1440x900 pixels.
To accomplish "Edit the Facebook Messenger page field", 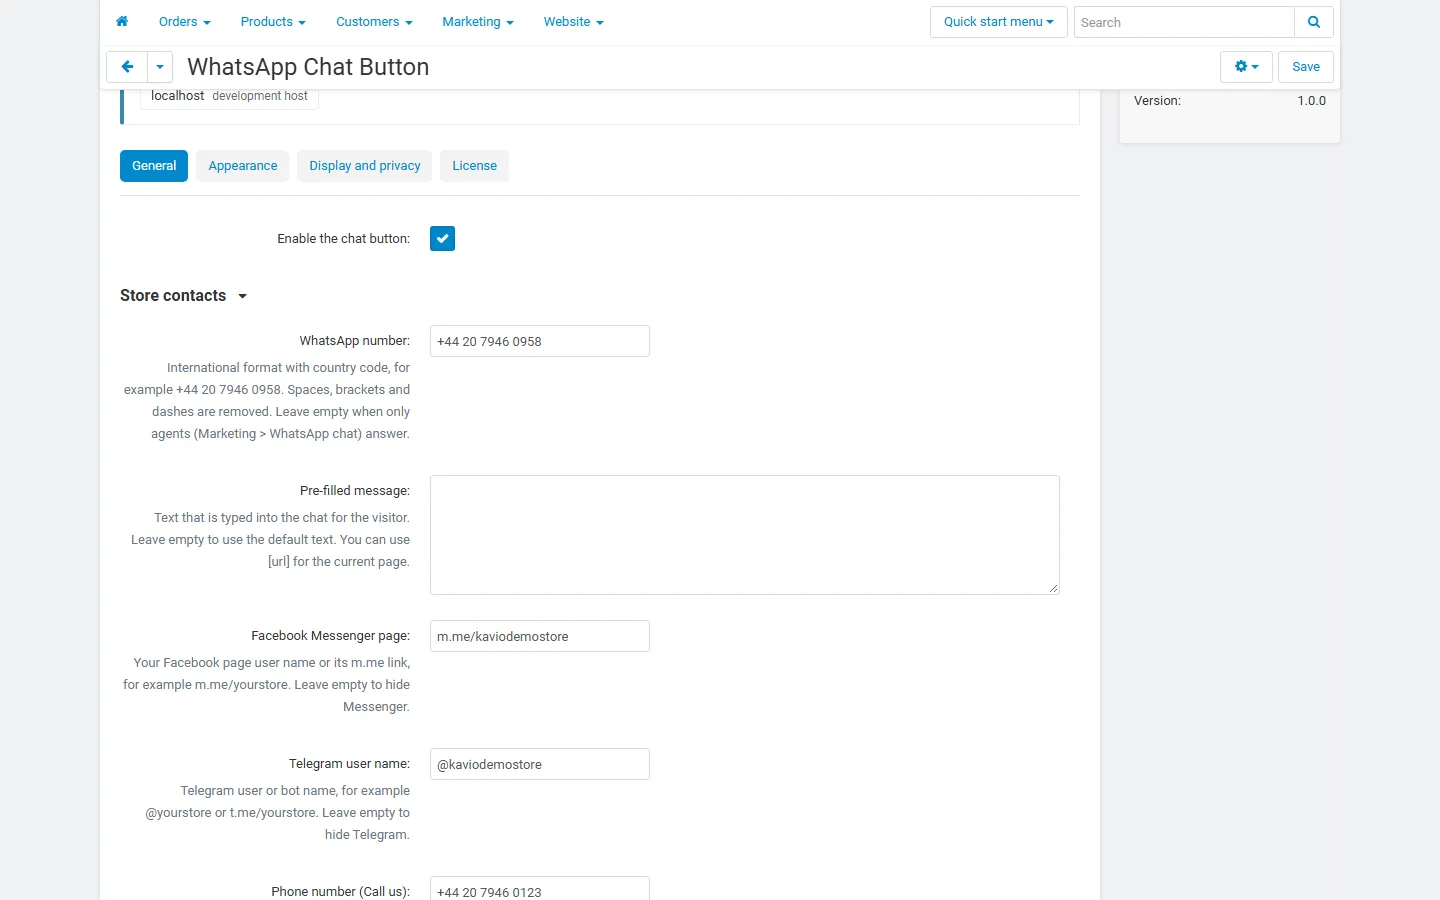I will click(540, 636).
